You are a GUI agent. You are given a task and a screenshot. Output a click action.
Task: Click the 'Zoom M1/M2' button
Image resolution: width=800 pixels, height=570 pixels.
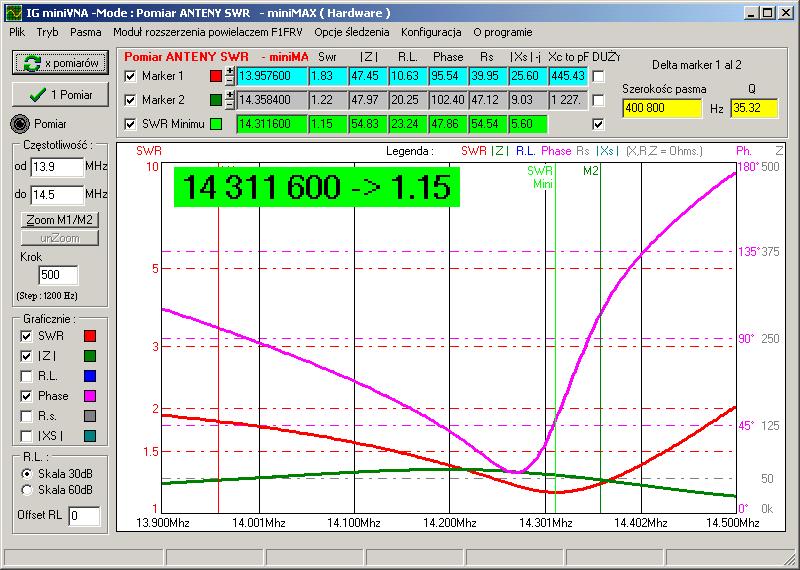60,220
